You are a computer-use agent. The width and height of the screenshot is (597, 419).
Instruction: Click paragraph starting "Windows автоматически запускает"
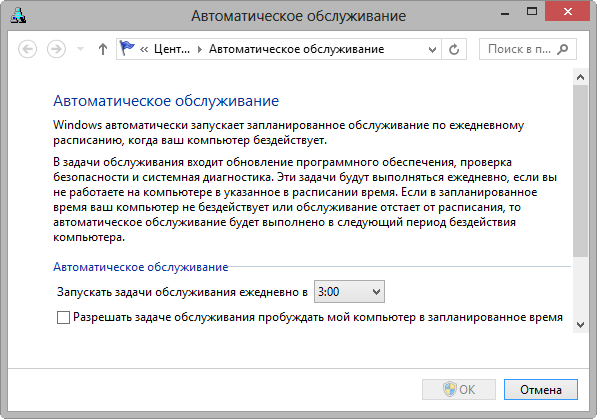tap(289, 133)
